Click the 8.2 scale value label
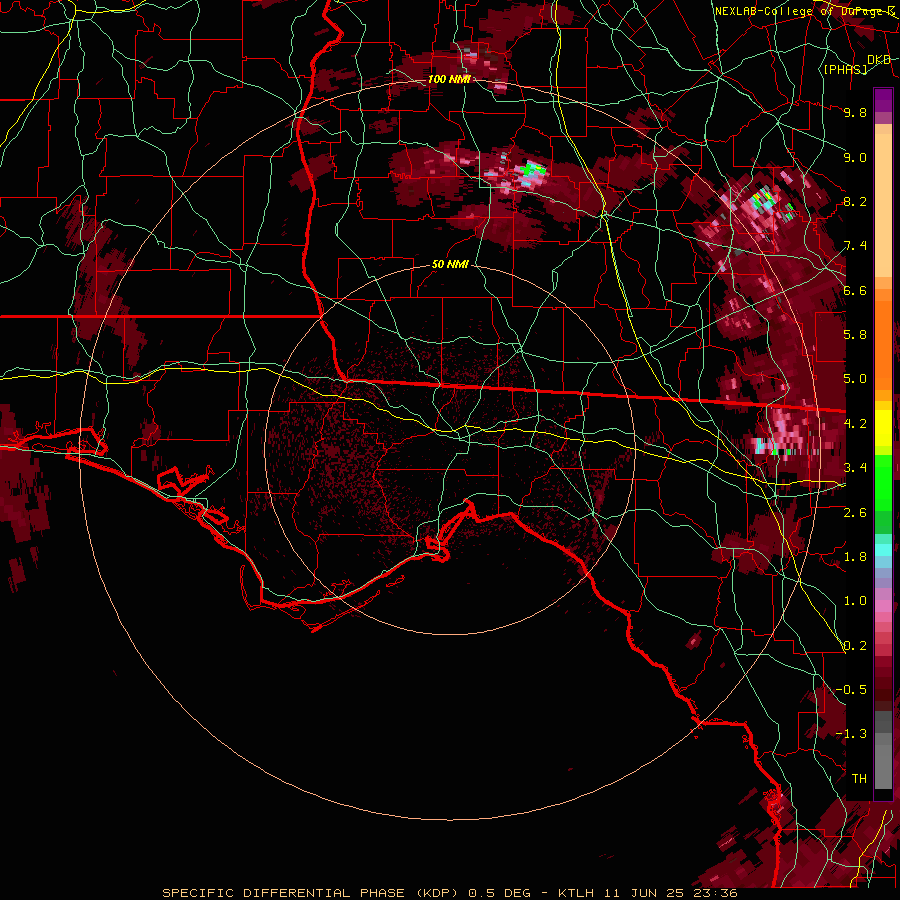Image resolution: width=900 pixels, height=900 pixels. [x=855, y=201]
